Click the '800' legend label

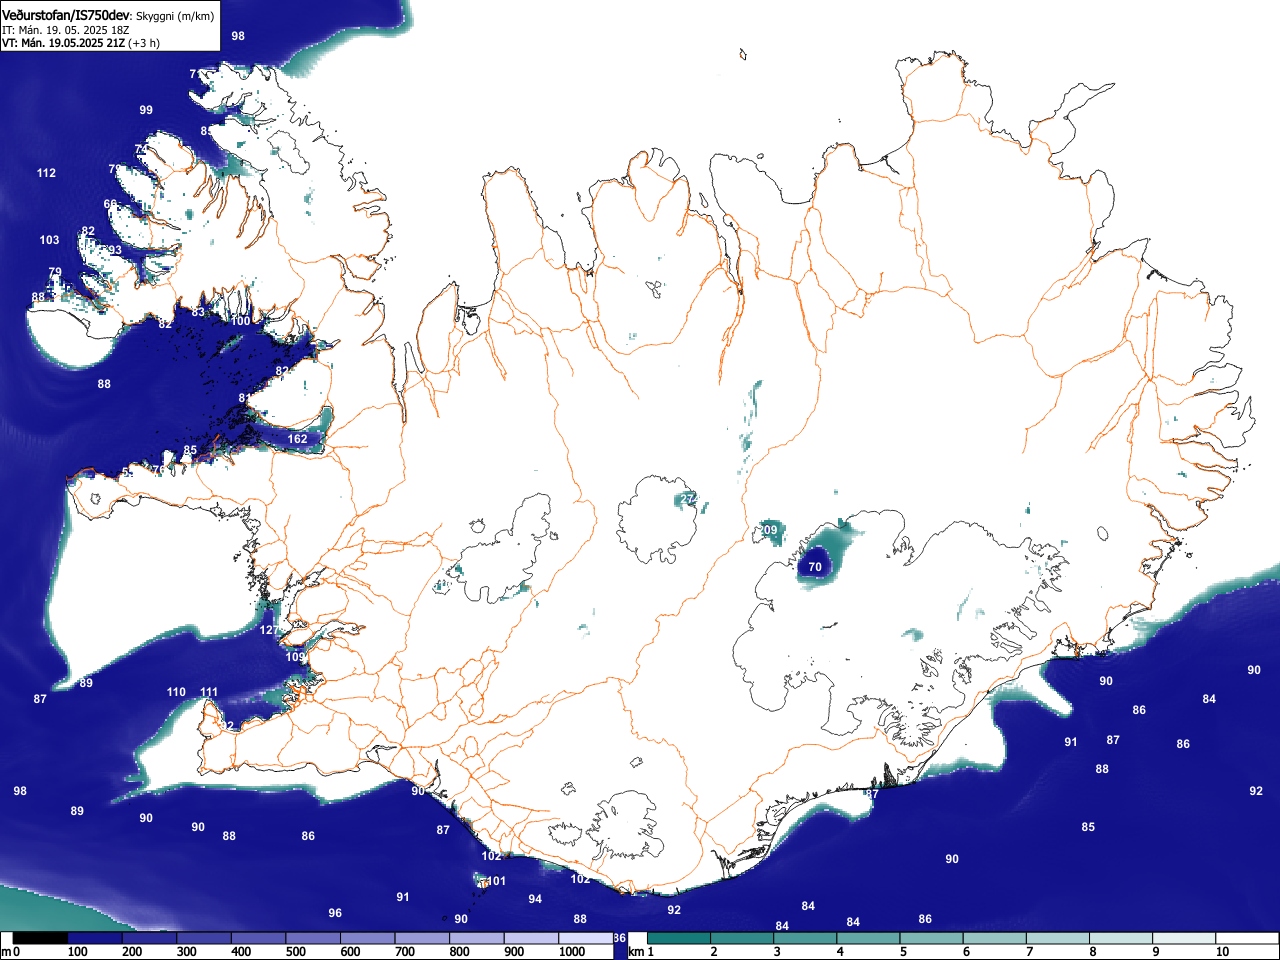459,952
